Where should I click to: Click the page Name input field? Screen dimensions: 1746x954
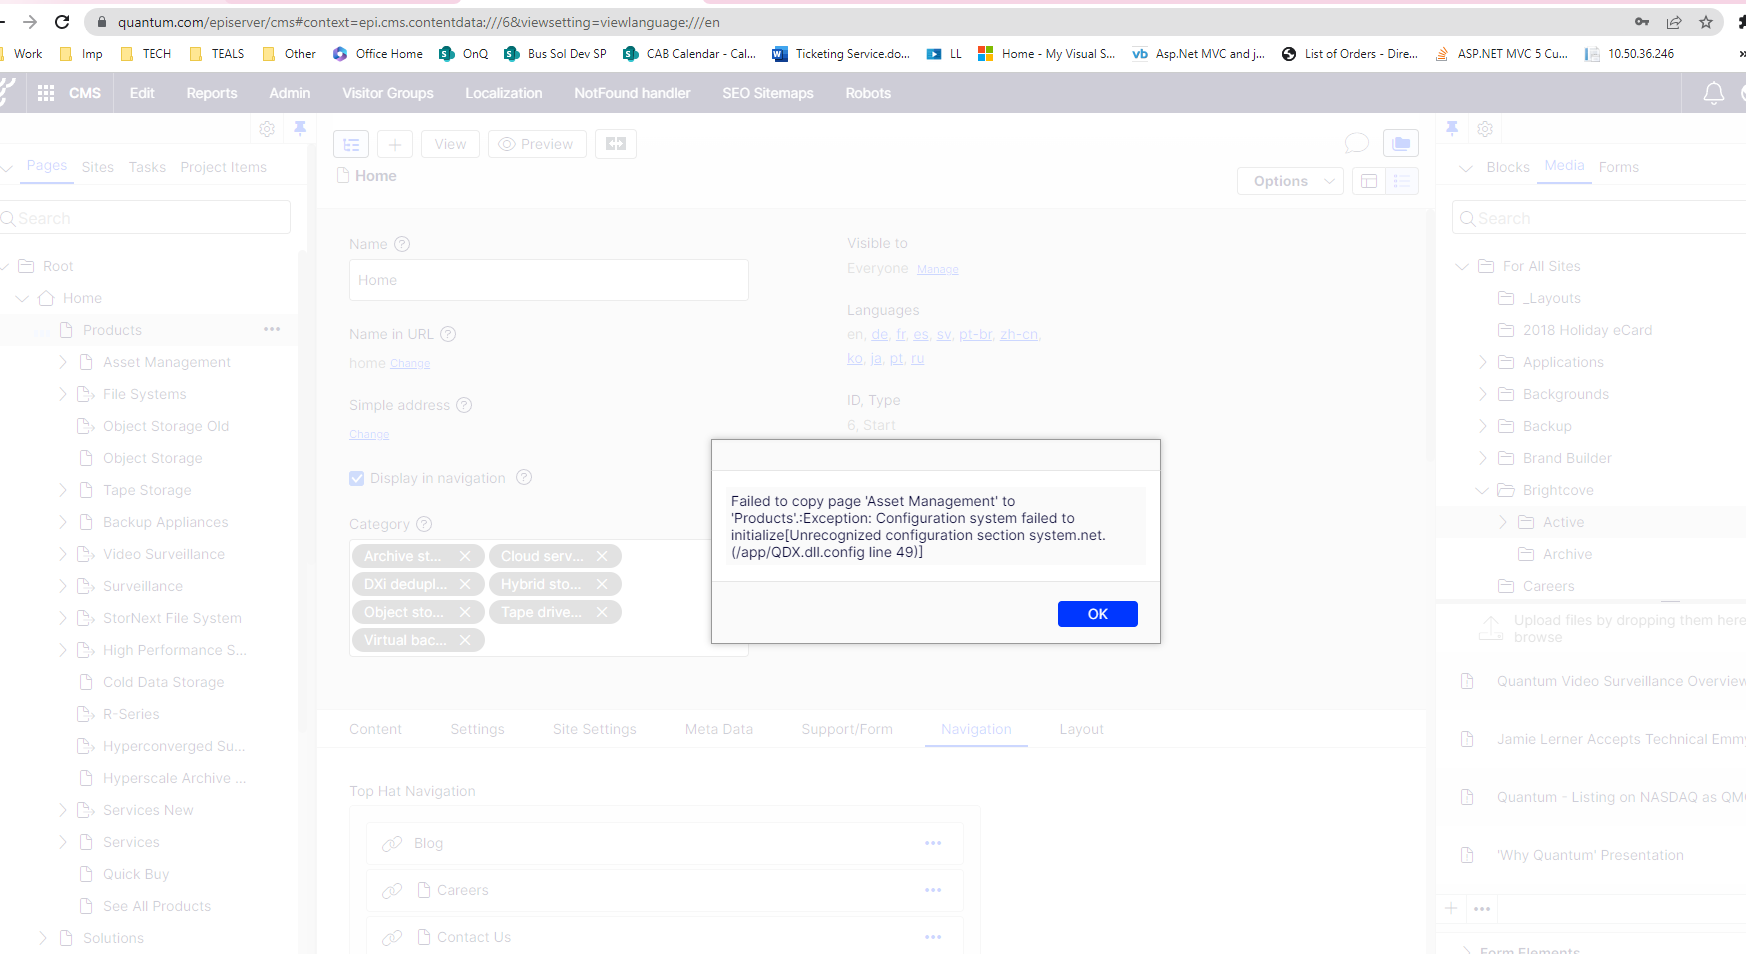pyautogui.click(x=548, y=280)
